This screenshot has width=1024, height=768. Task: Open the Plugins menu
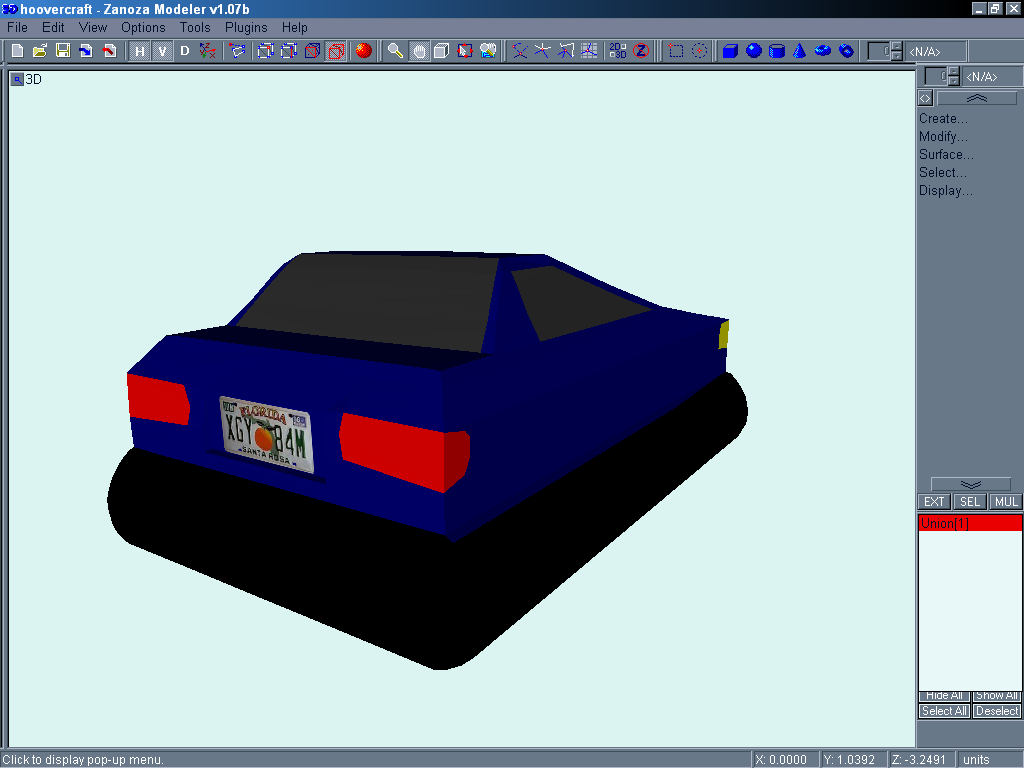click(246, 27)
